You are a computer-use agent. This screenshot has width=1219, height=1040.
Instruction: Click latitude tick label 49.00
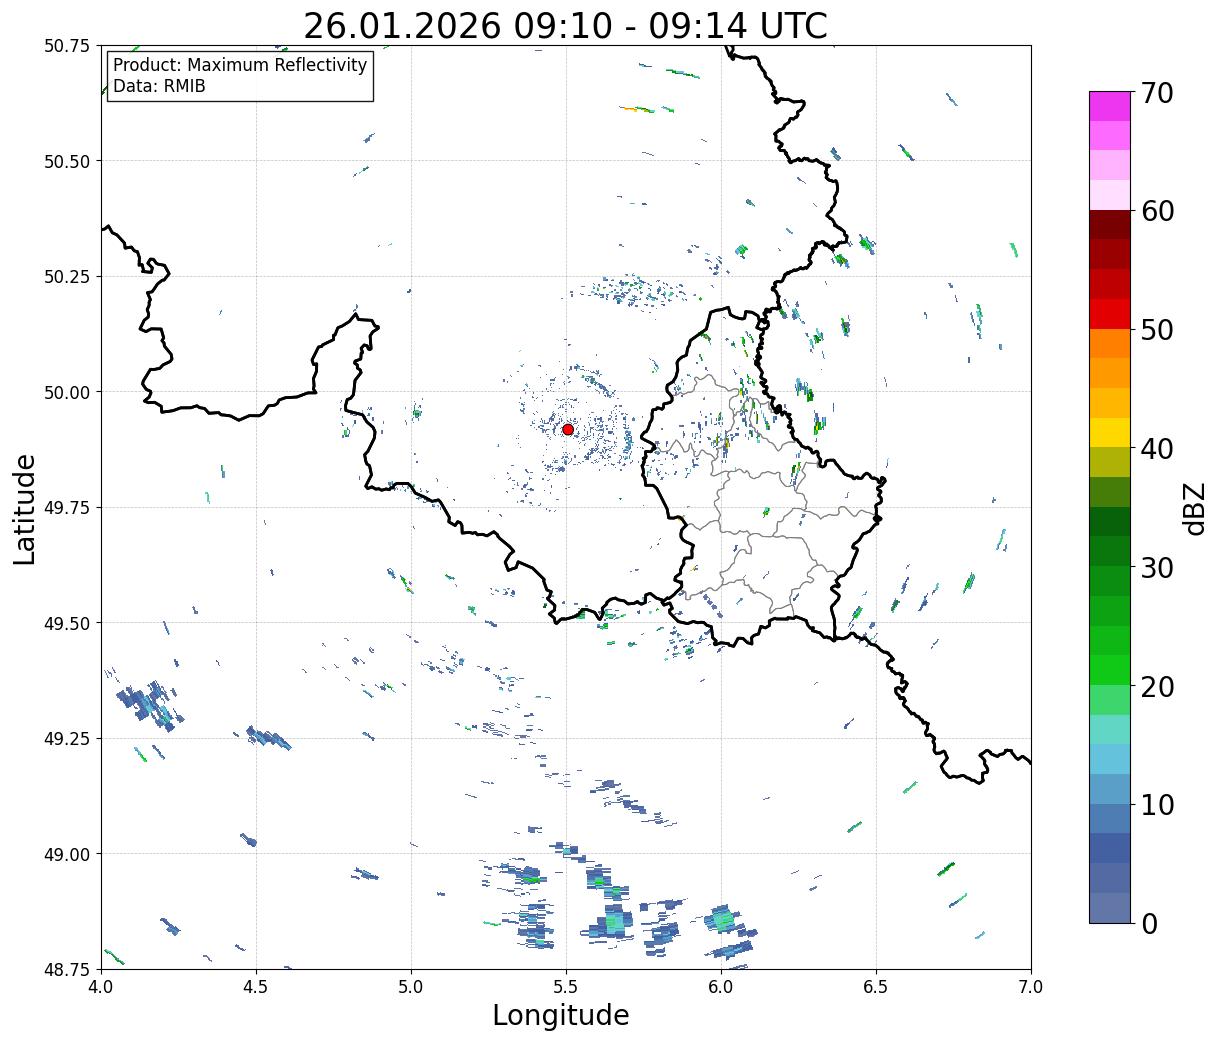(67, 854)
